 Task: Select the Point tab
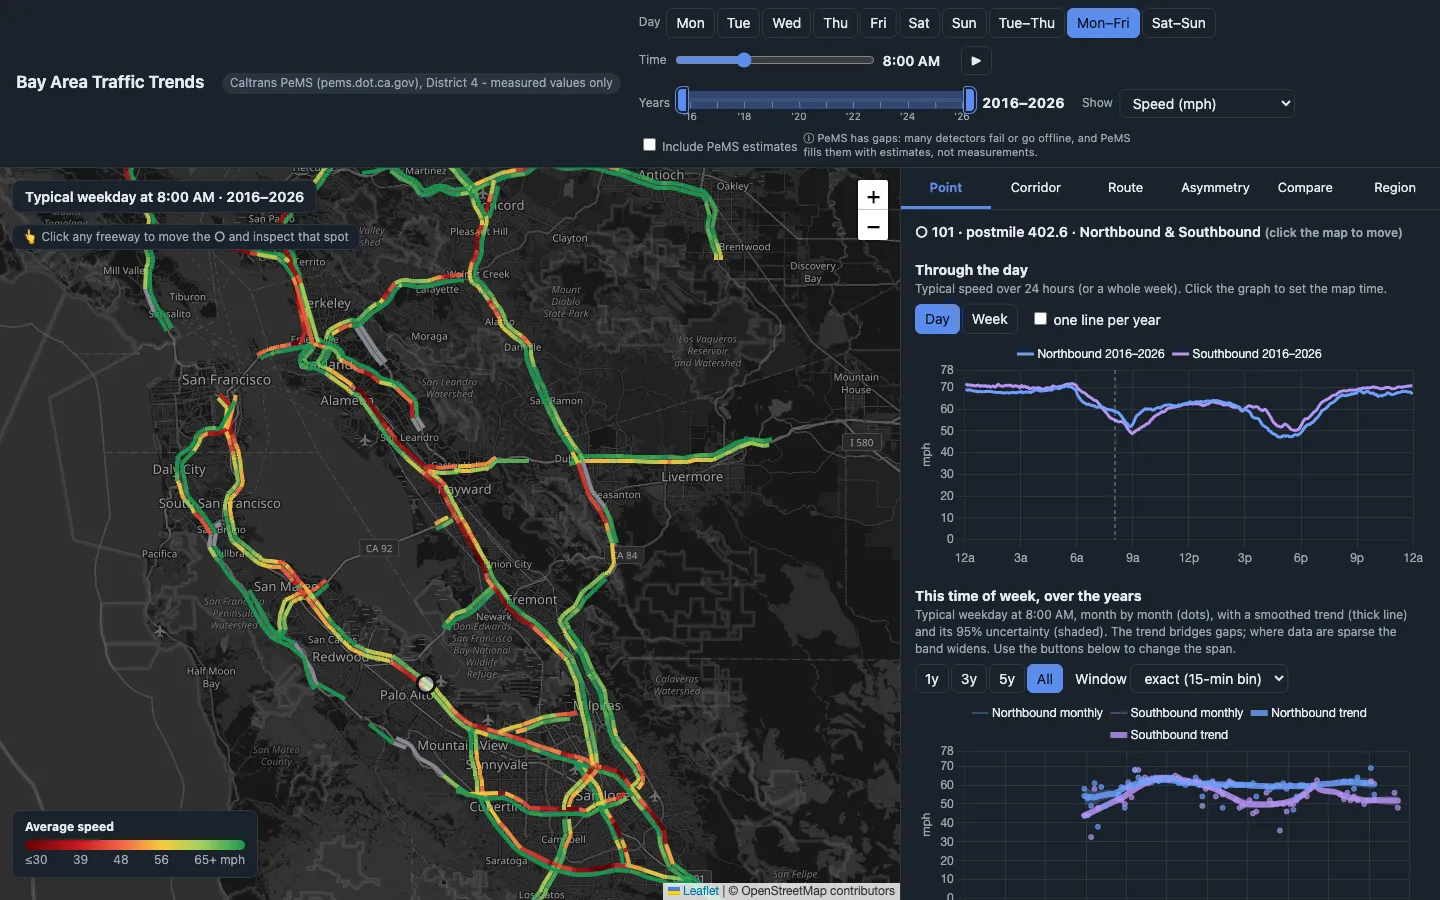point(945,188)
